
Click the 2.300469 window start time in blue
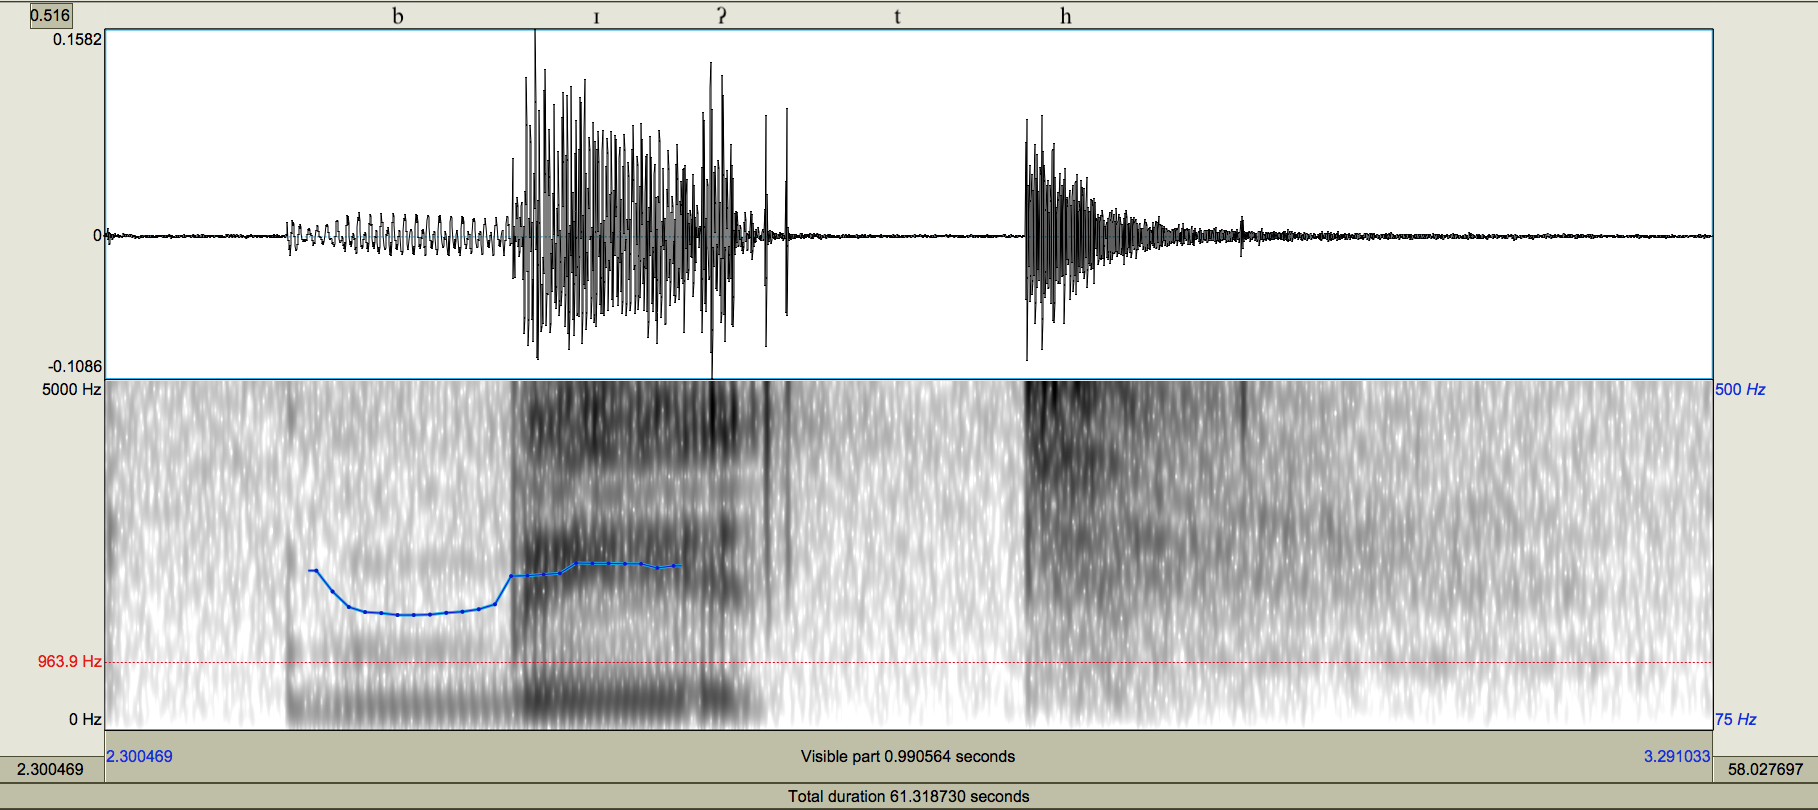tap(139, 756)
